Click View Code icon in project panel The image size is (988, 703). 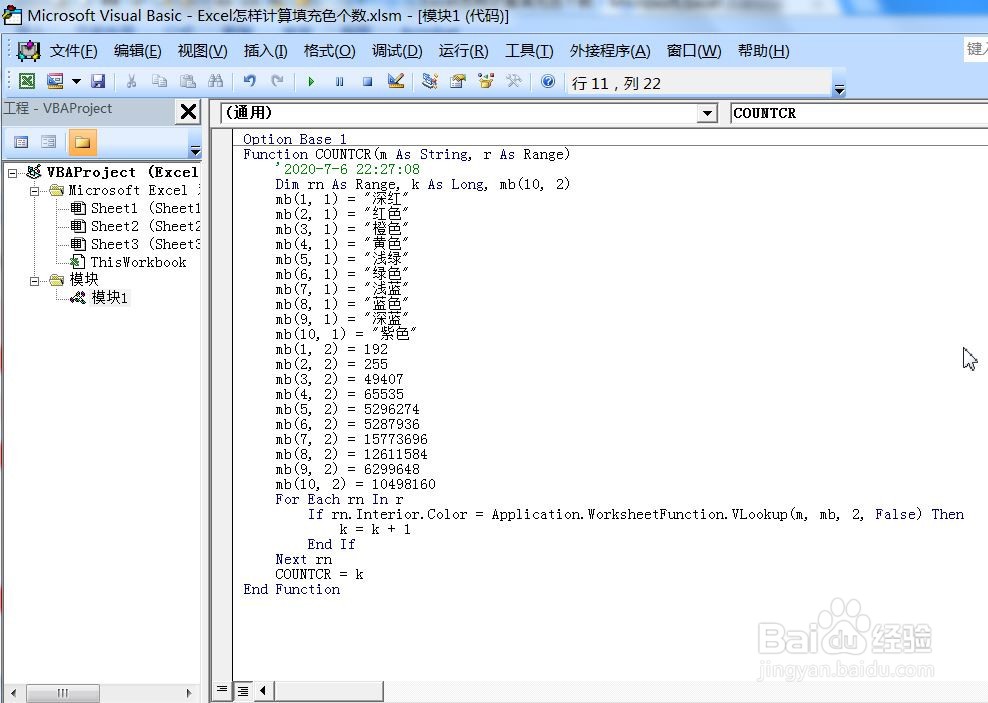(x=21, y=142)
